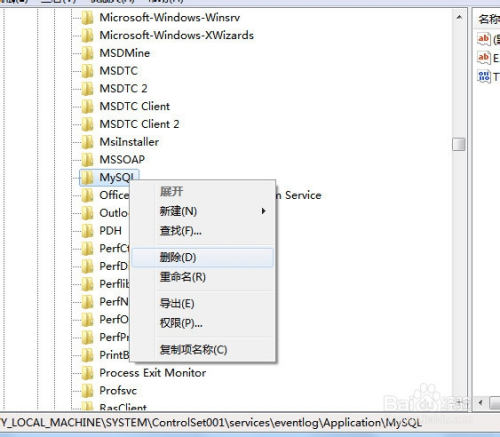Choose 新建(N) in the context menu

[x=202, y=211]
